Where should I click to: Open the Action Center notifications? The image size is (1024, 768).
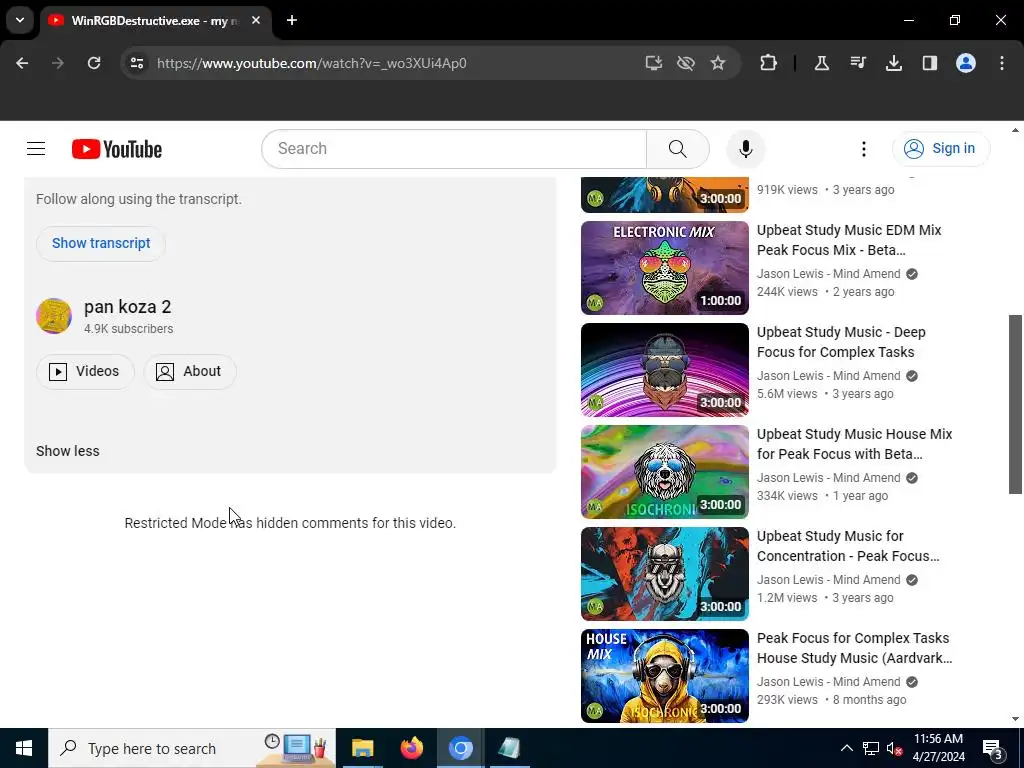(x=992, y=748)
